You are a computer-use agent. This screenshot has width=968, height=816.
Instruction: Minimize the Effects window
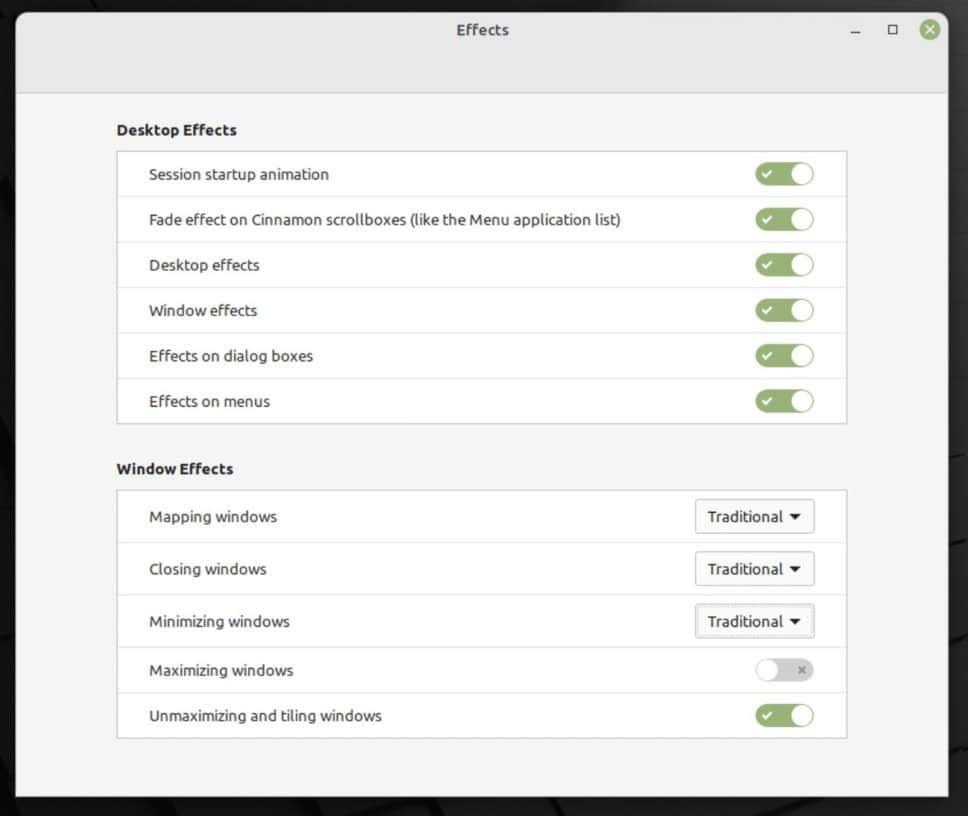click(855, 31)
